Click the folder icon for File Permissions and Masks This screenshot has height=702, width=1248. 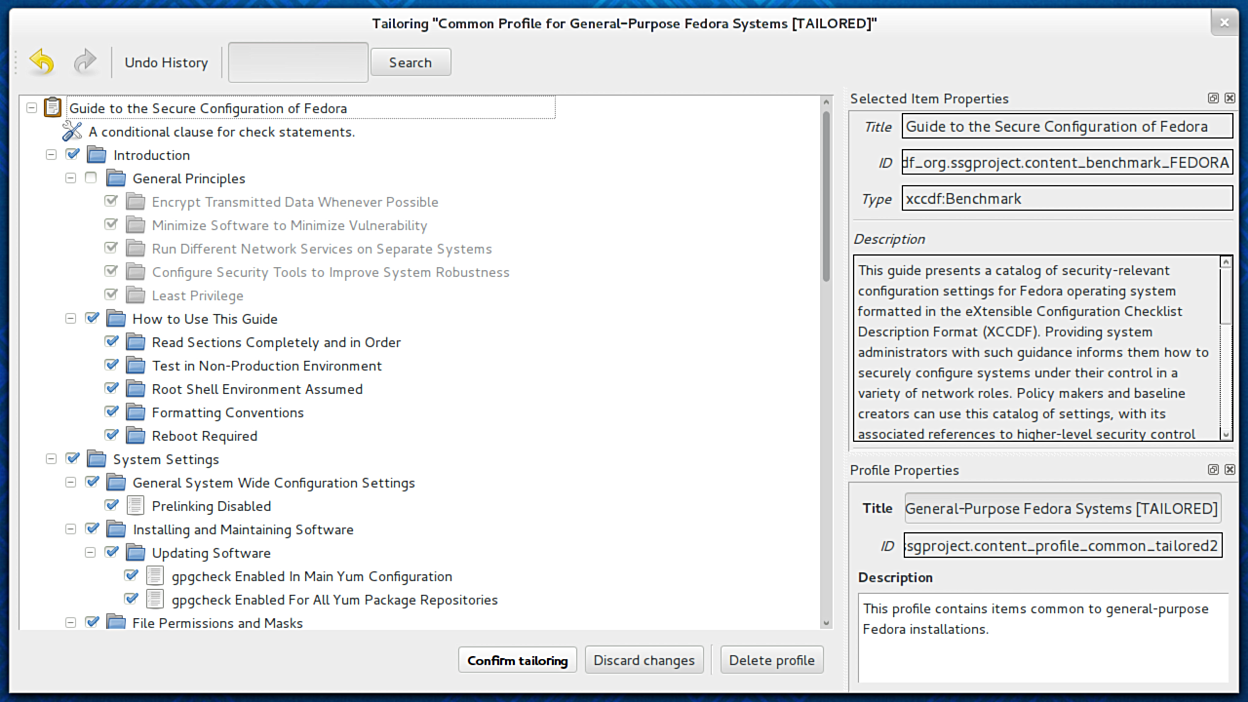coord(116,622)
